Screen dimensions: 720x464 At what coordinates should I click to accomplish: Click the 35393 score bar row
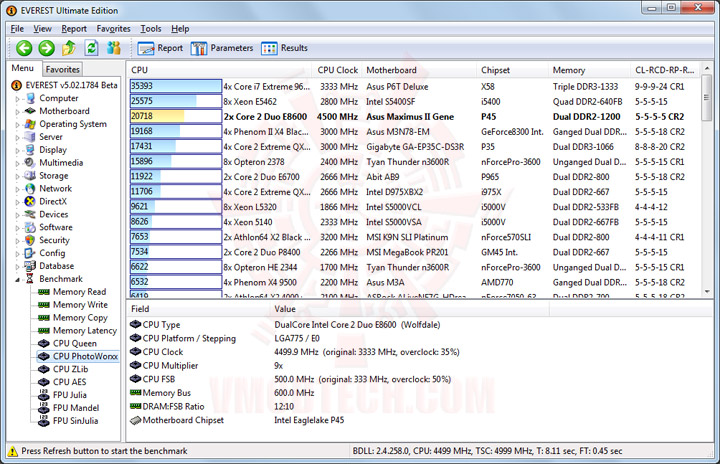tap(176, 86)
